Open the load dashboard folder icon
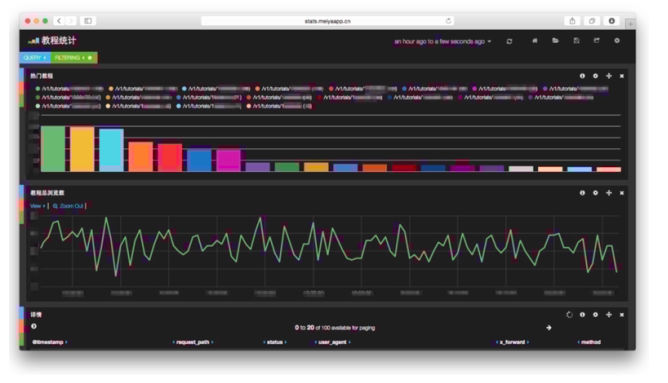Screen dimensions: 668x383 pos(555,40)
